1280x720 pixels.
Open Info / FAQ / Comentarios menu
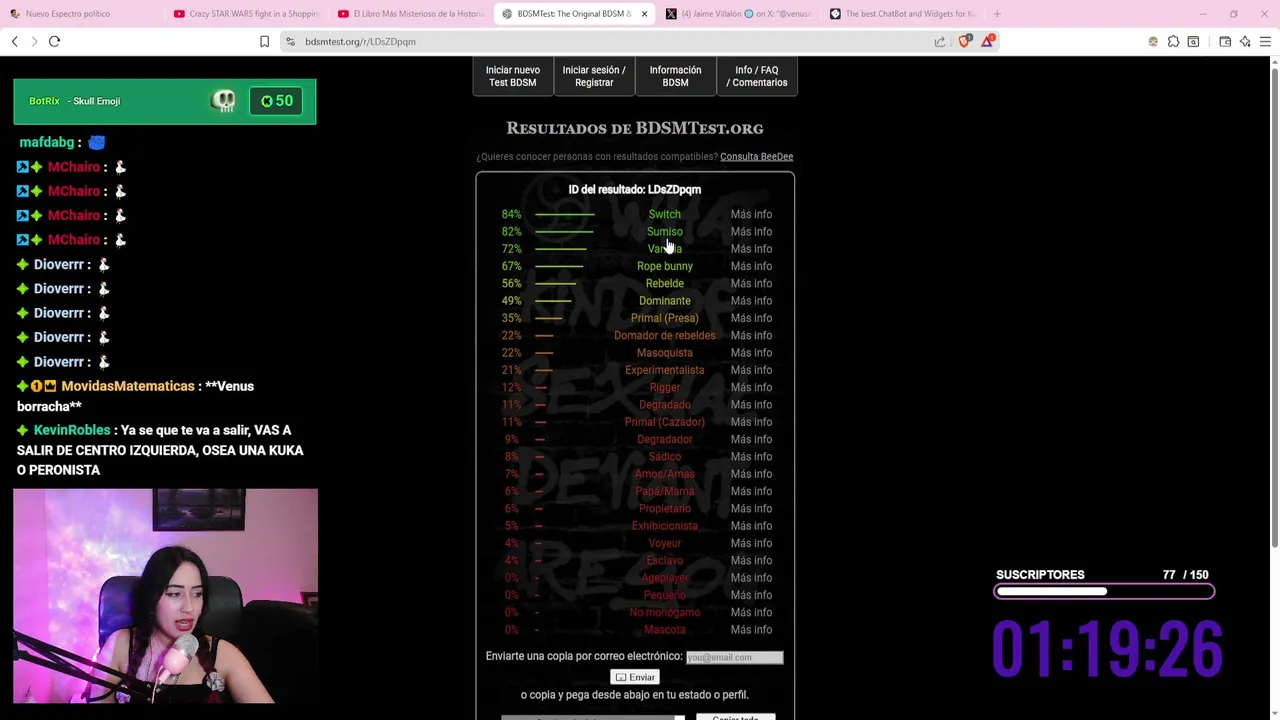point(757,76)
